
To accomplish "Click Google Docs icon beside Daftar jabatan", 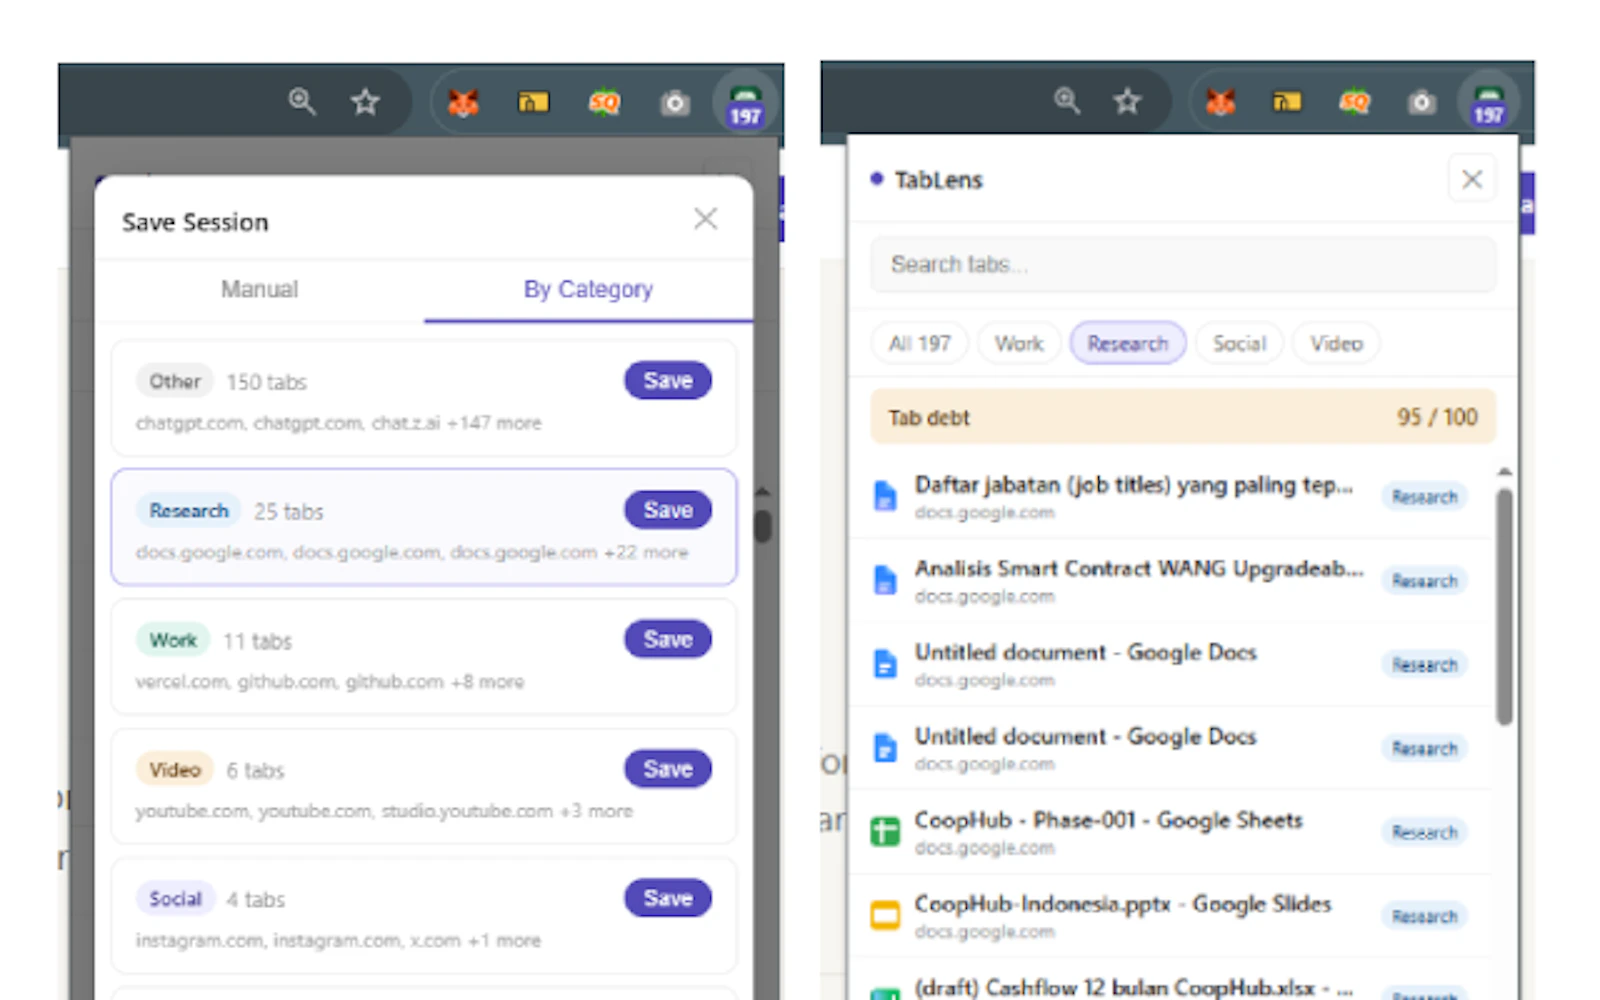I will 885,496.
